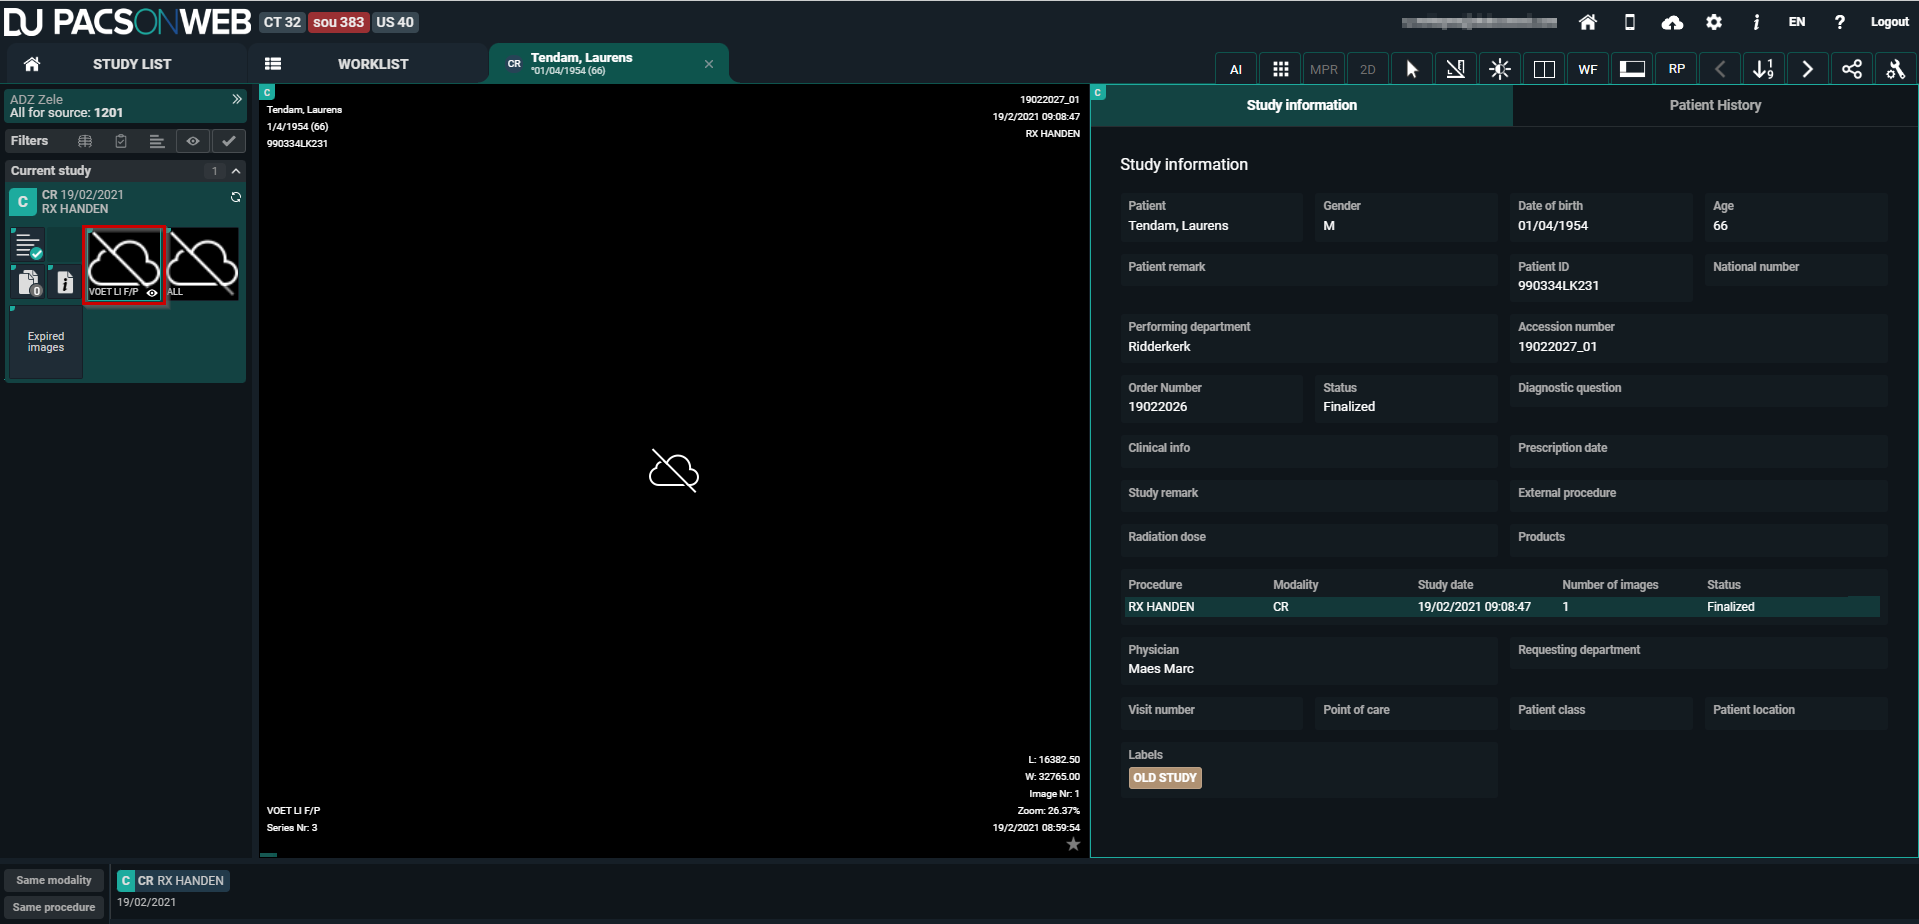Refresh the current RX HANDEN study

(x=236, y=197)
